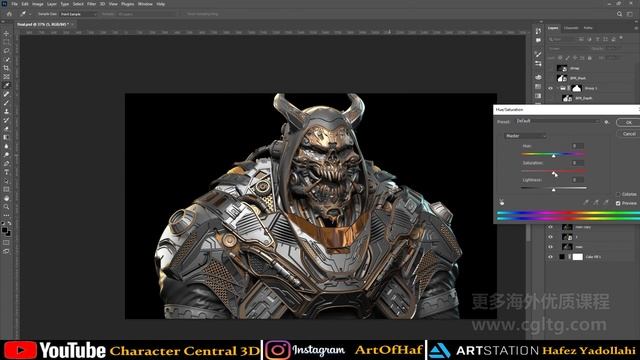Viewport: 640px width, 360px height.
Task: Open the Window menu
Action: point(145,4)
